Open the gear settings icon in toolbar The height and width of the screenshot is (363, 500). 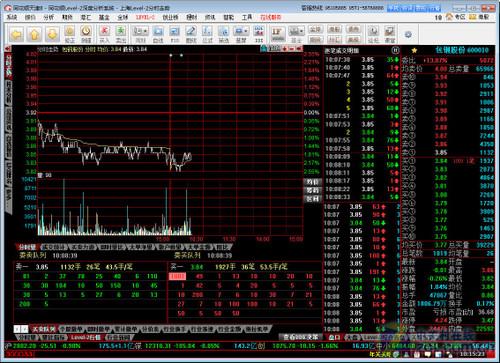(408, 34)
